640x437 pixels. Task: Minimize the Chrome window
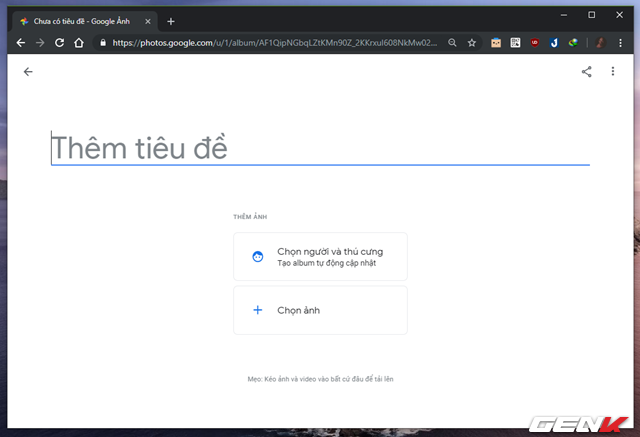coord(564,15)
